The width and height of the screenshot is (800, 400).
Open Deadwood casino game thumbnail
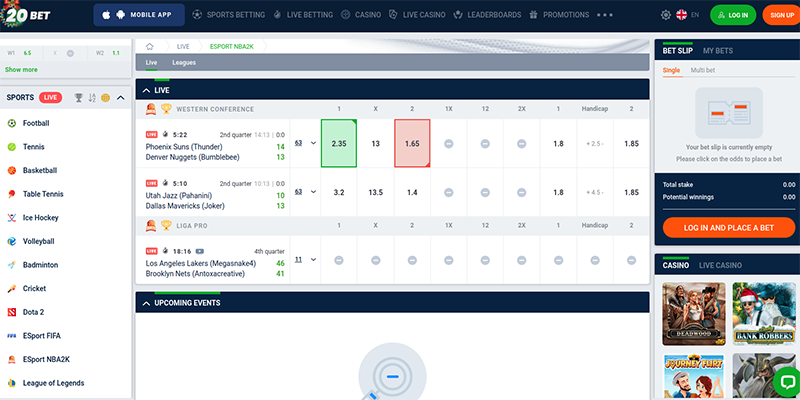pos(694,314)
